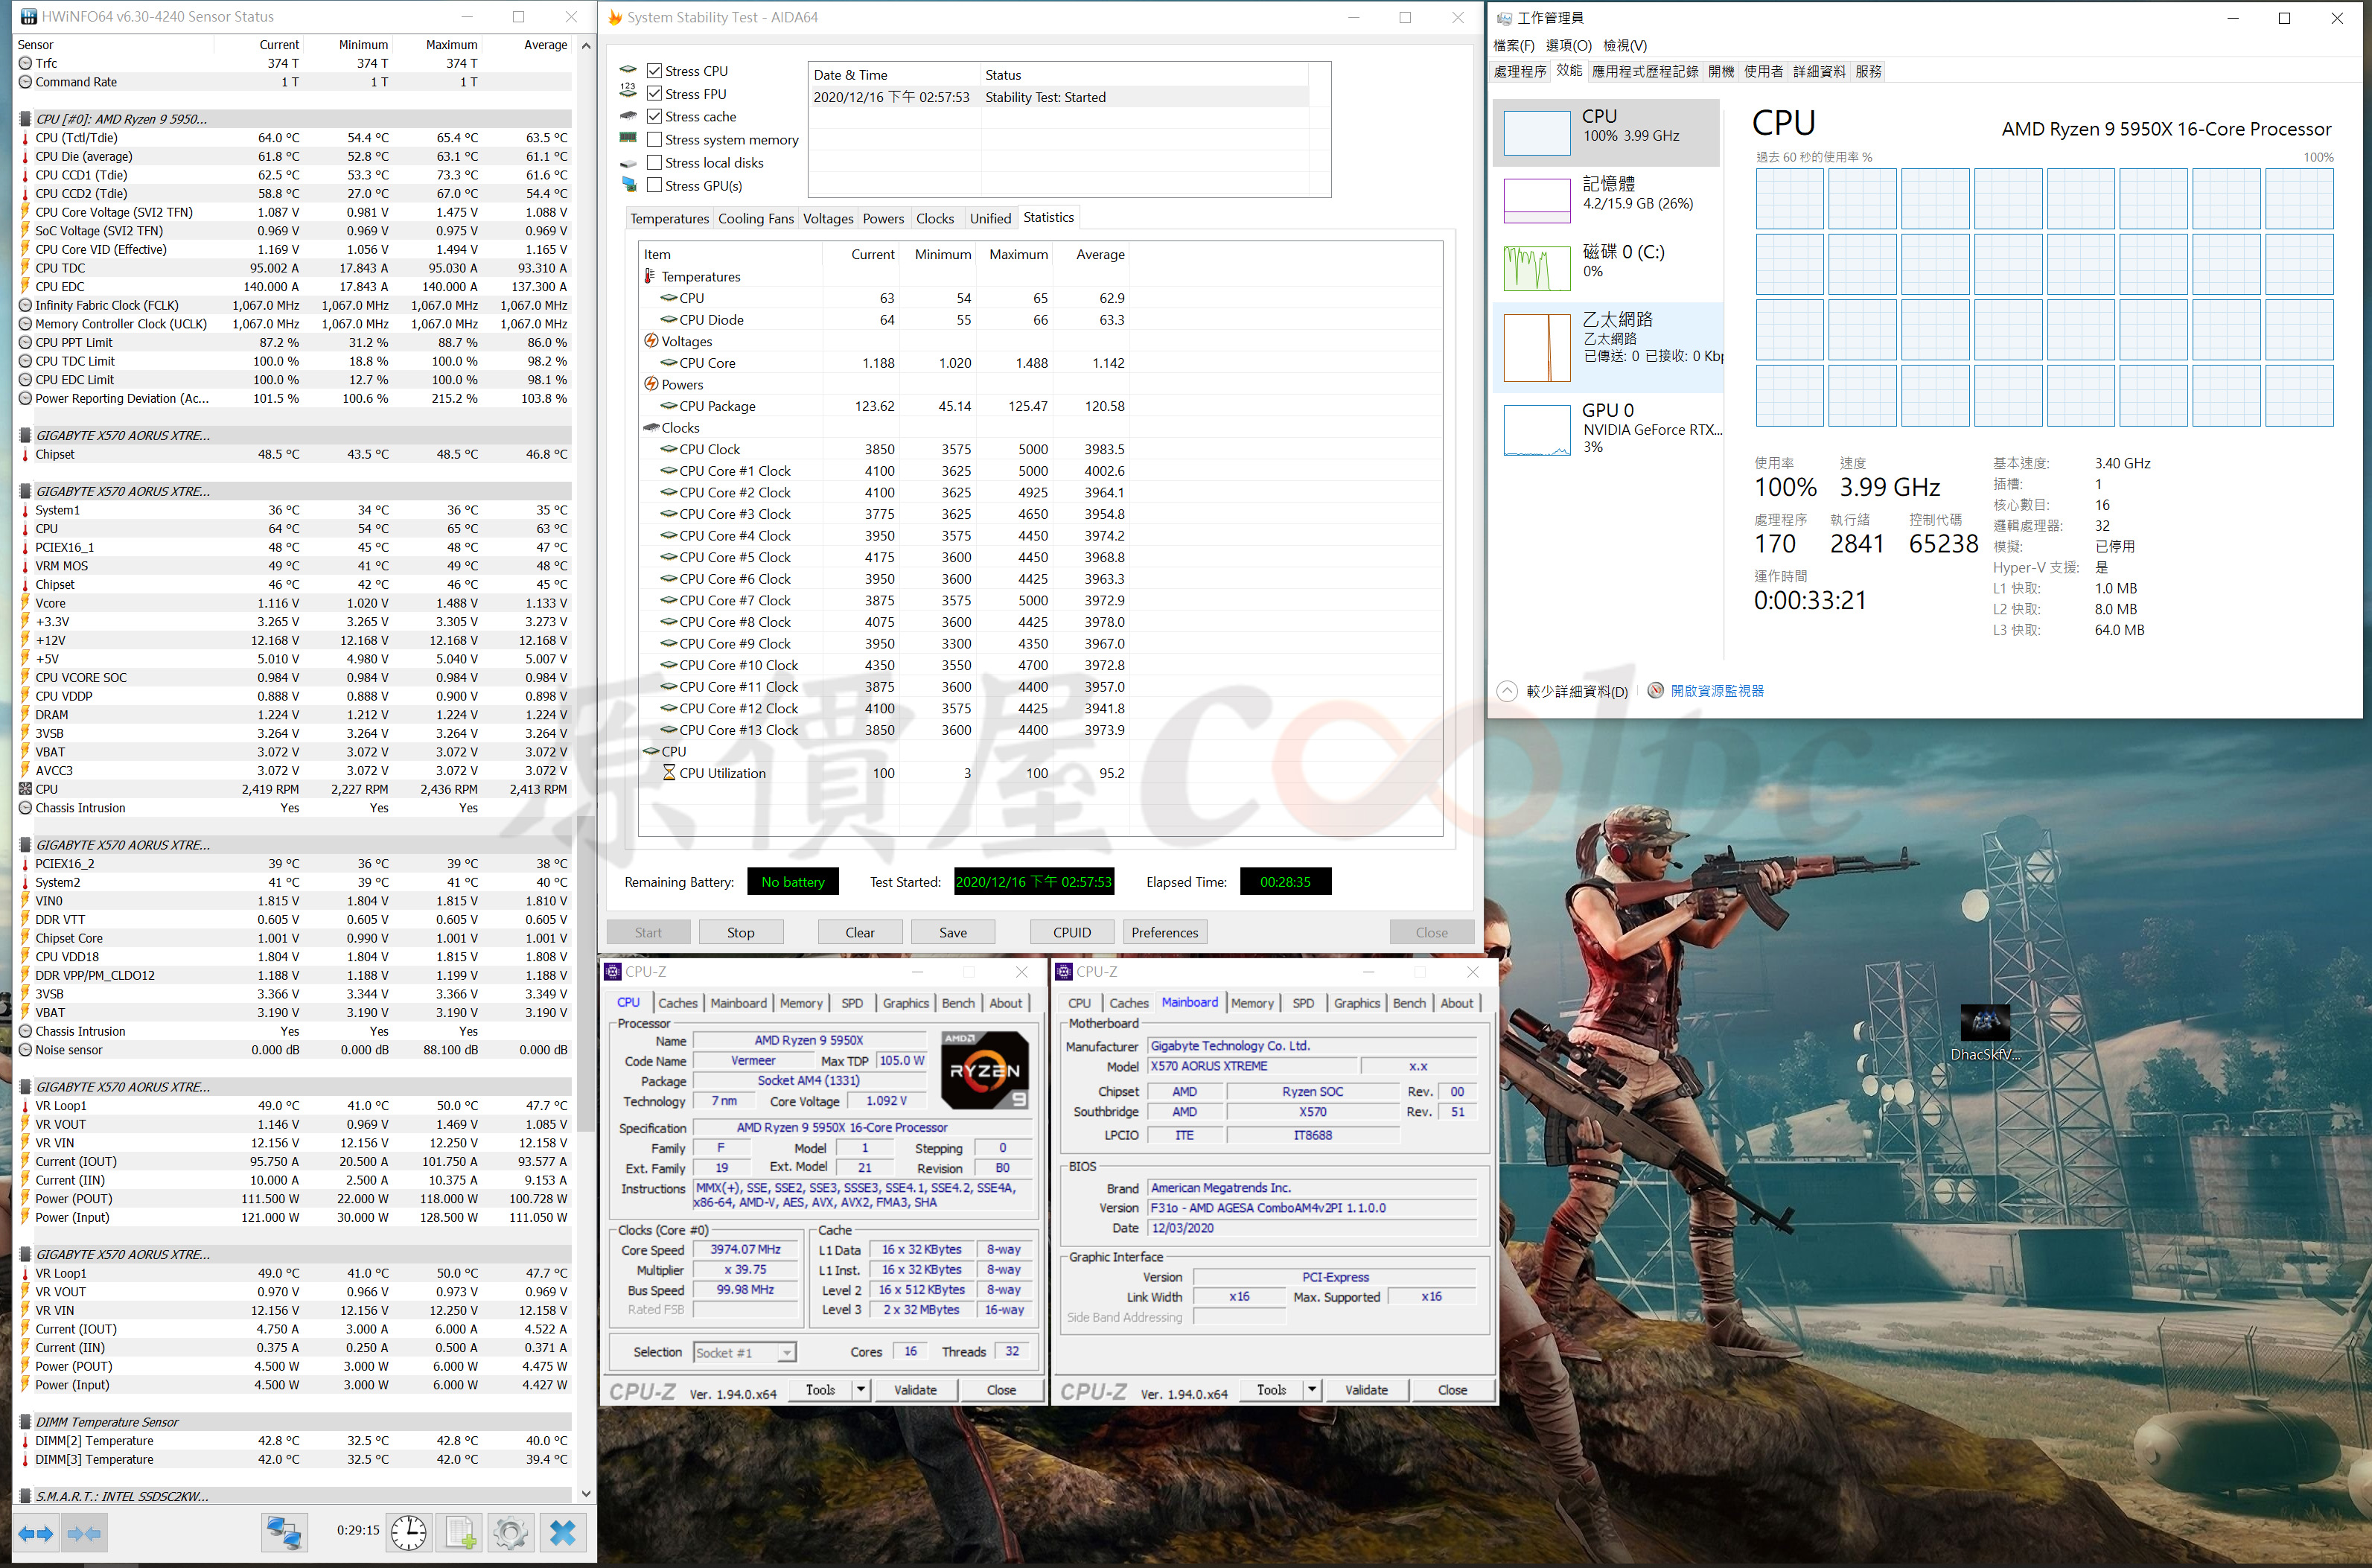2372x1568 pixels.
Task: Select Ethernet graph thumbnail in Task Manager
Action: pyautogui.click(x=1536, y=347)
